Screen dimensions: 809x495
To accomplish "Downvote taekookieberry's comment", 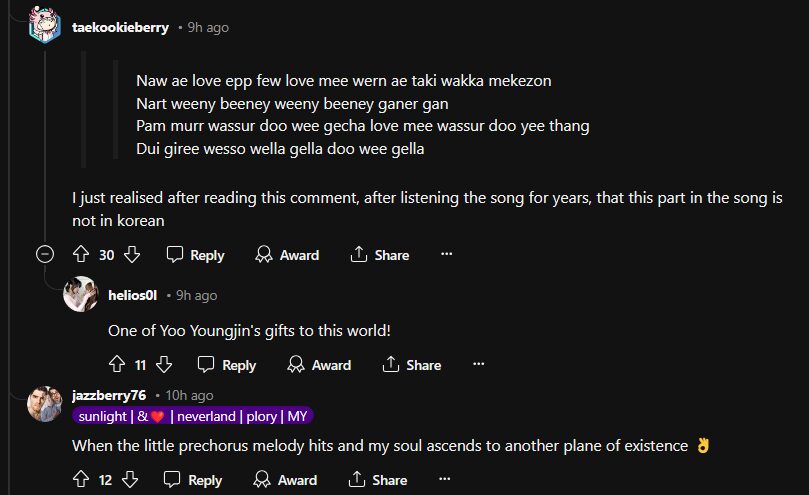I will click(132, 255).
